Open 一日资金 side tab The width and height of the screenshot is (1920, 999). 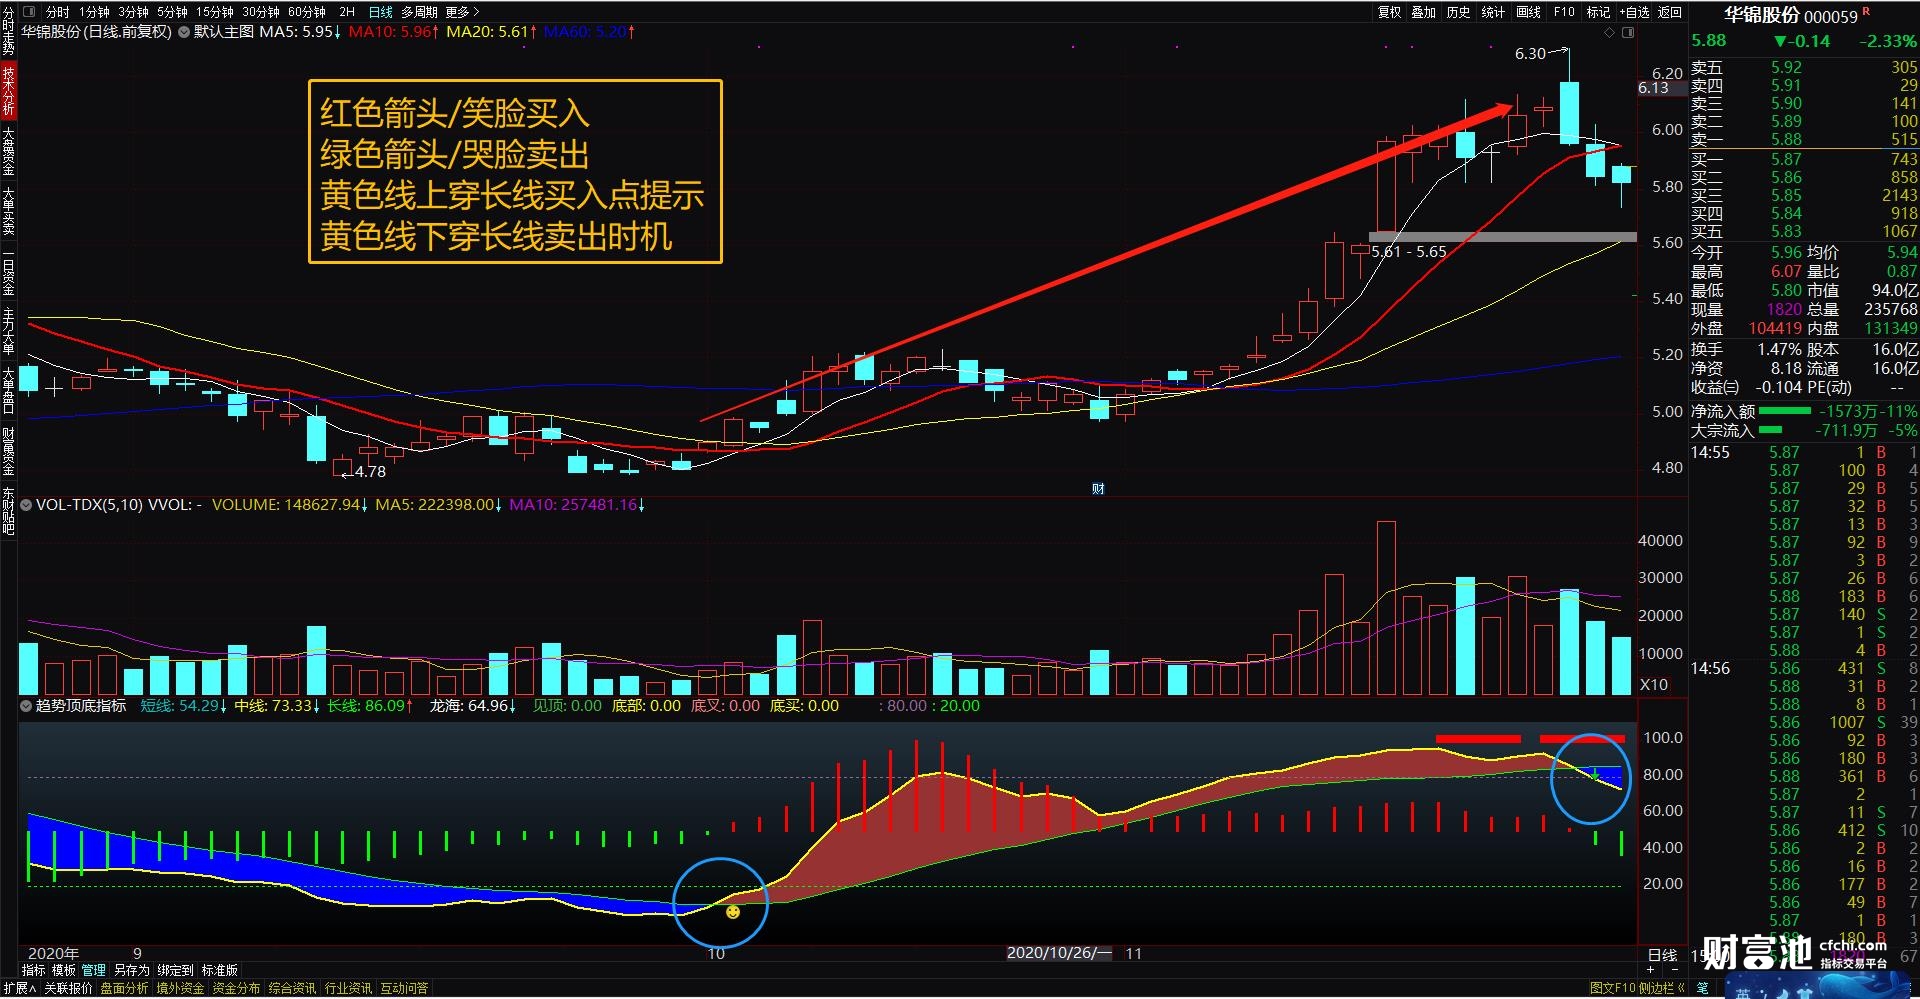pos(8,271)
